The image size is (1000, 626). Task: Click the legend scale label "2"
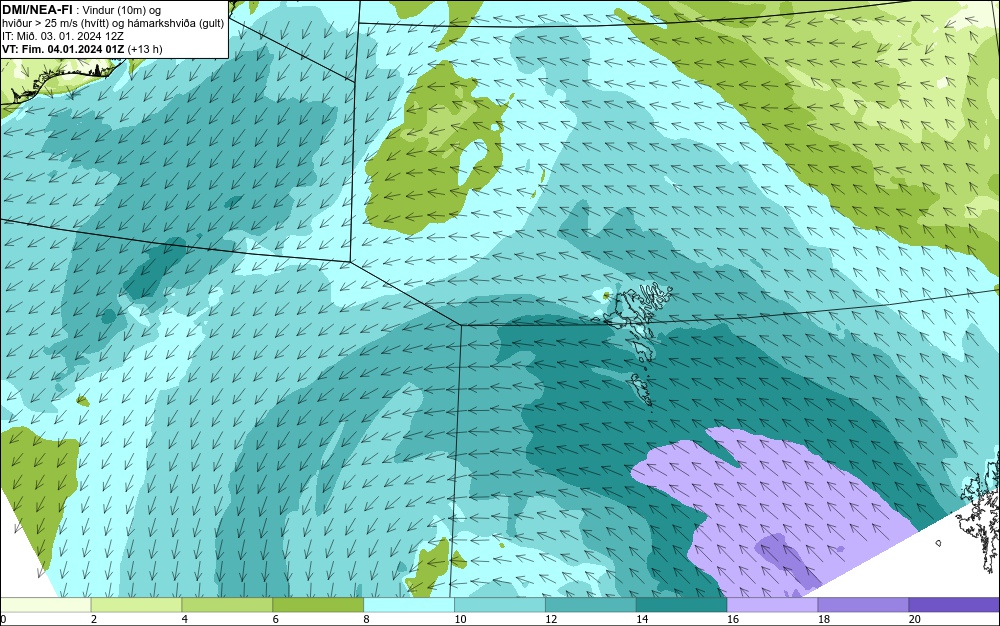click(x=94, y=619)
